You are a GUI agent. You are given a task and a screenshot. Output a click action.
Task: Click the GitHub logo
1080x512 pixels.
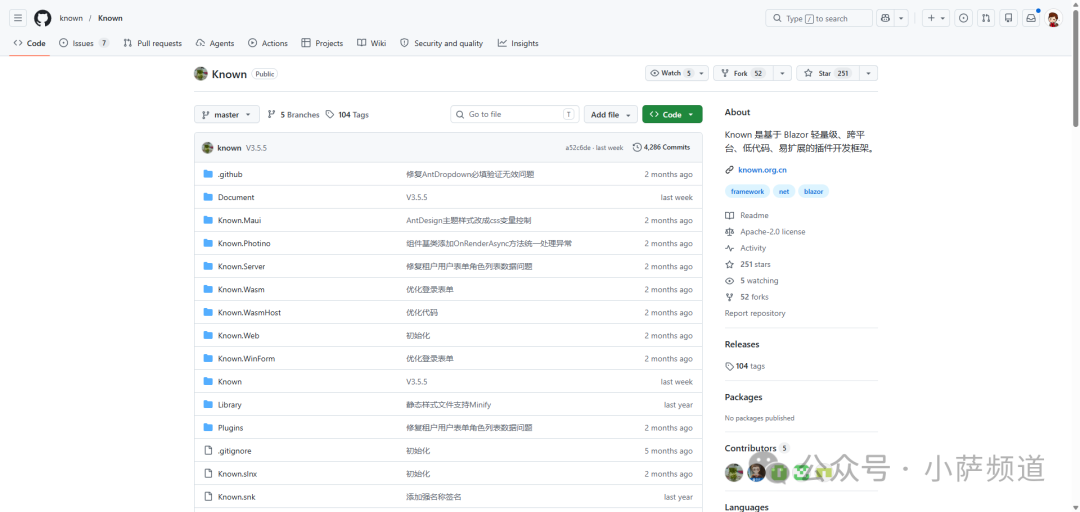[43, 18]
